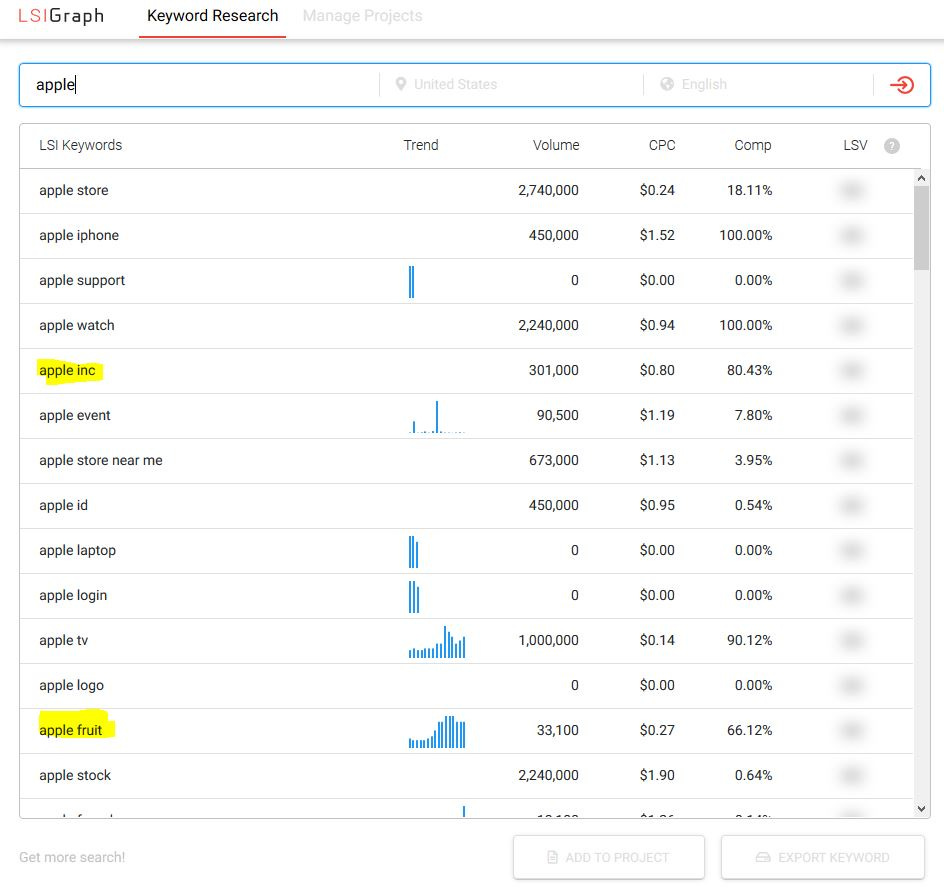Click the location pin icon
The width and height of the screenshot is (944, 894).
pos(400,84)
